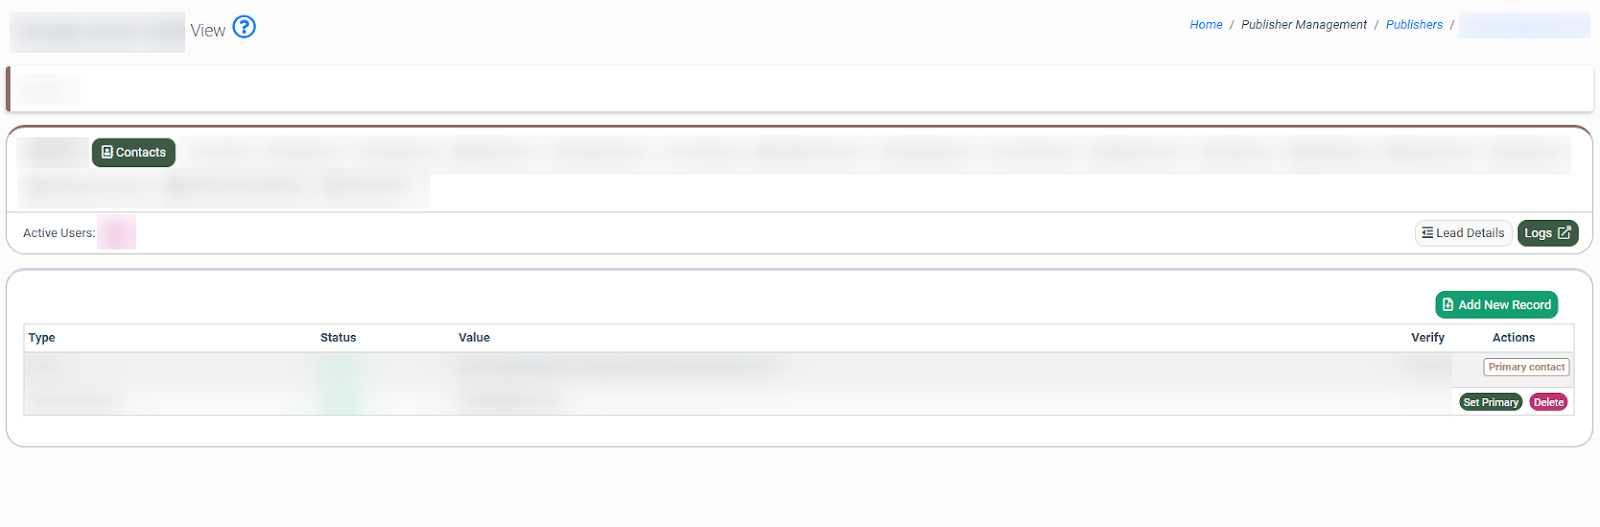
Task: Click the View page heading text
Action: (x=208, y=30)
